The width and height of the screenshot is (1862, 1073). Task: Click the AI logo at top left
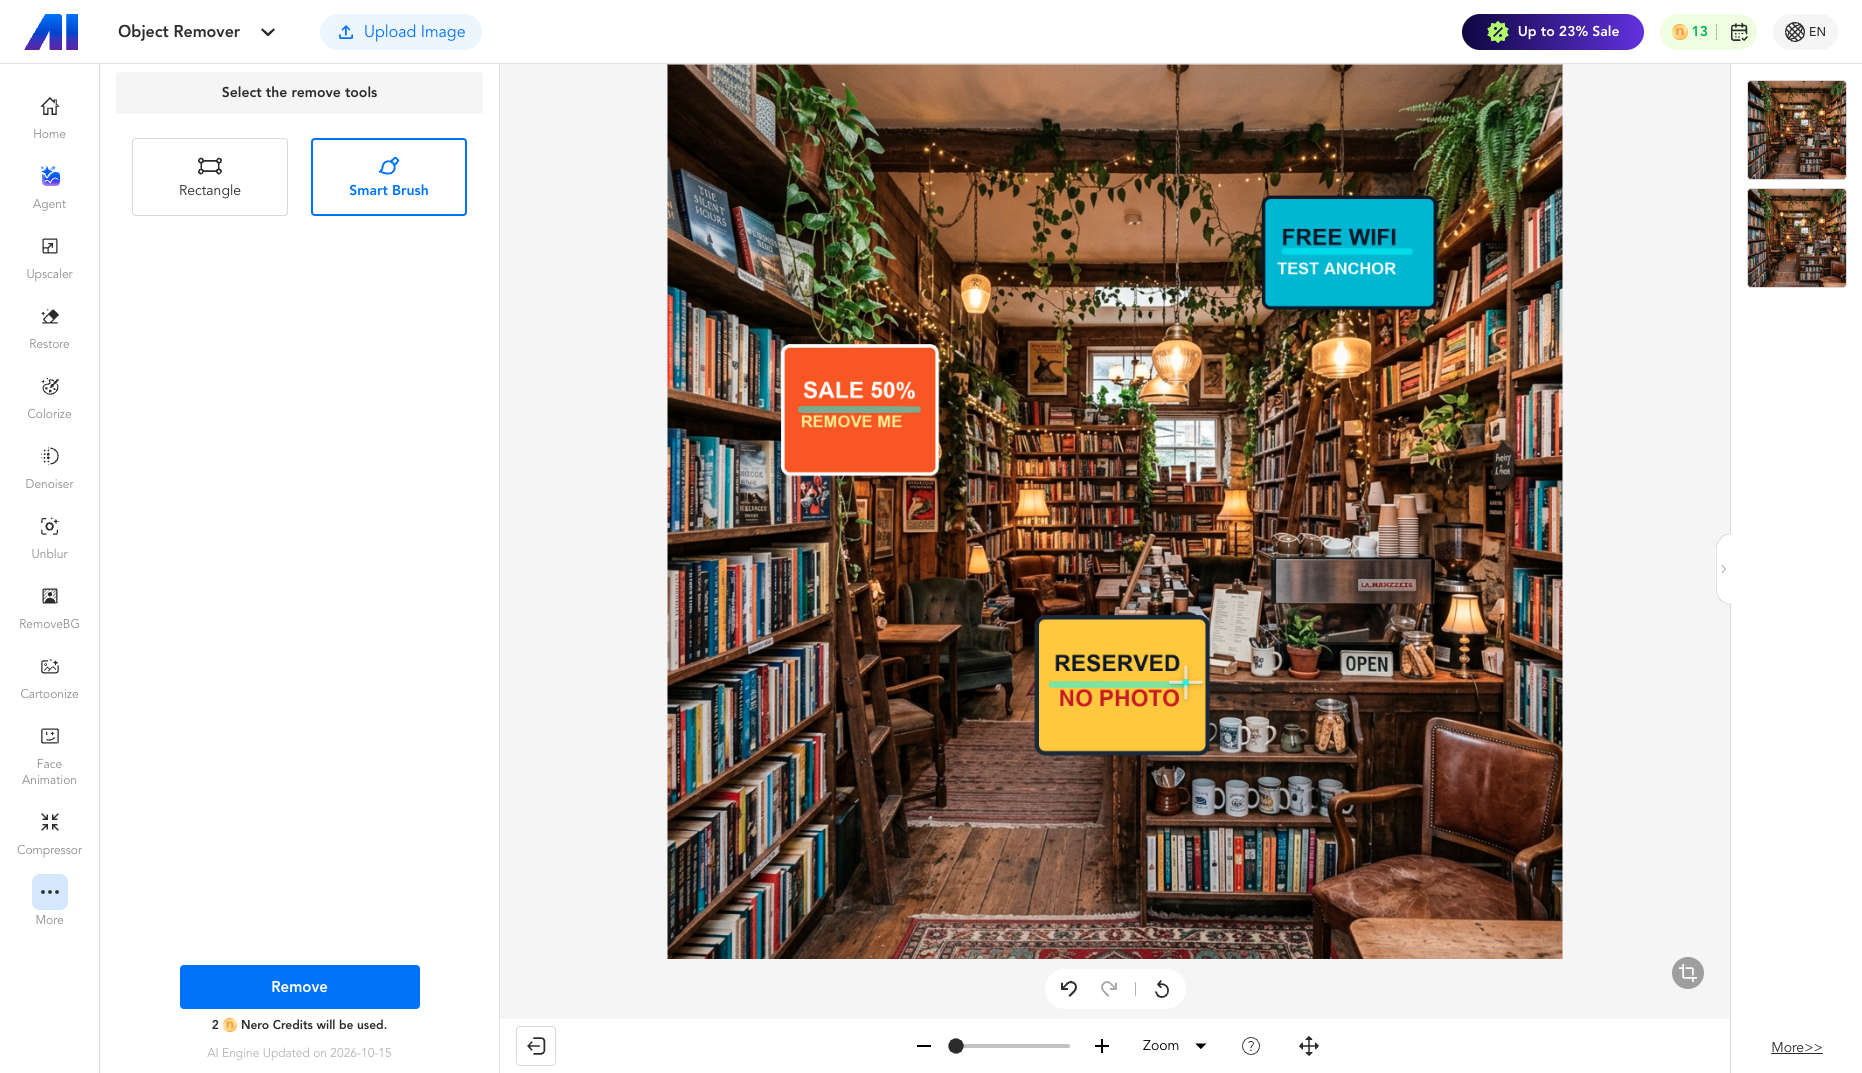pos(51,32)
